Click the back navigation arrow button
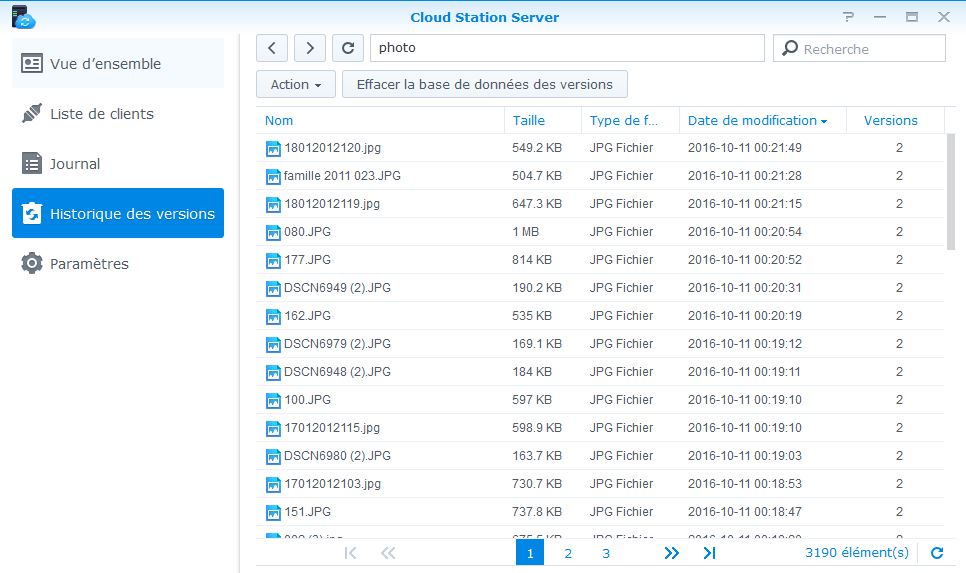The image size is (966, 573). 272,48
